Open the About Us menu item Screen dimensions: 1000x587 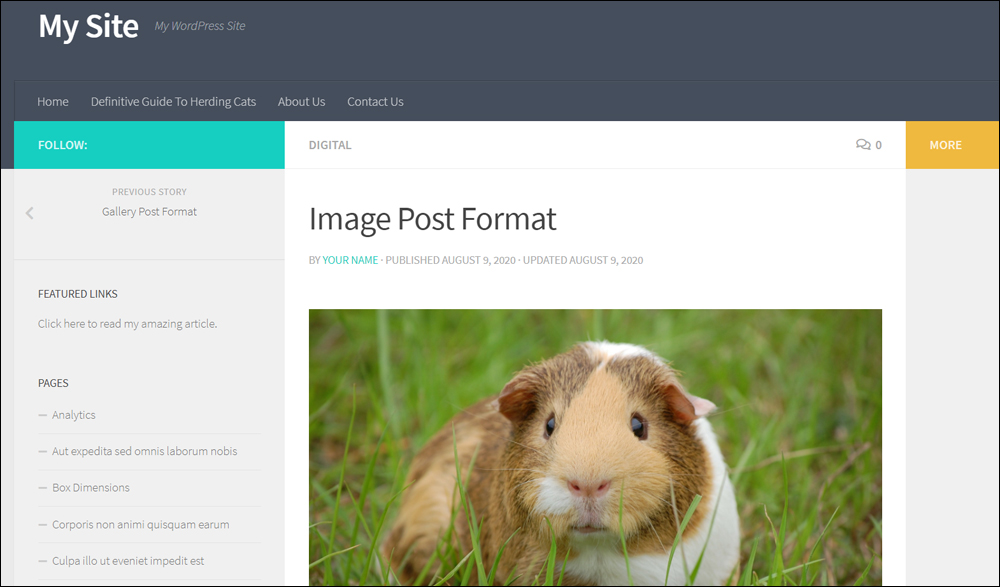pos(302,101)
